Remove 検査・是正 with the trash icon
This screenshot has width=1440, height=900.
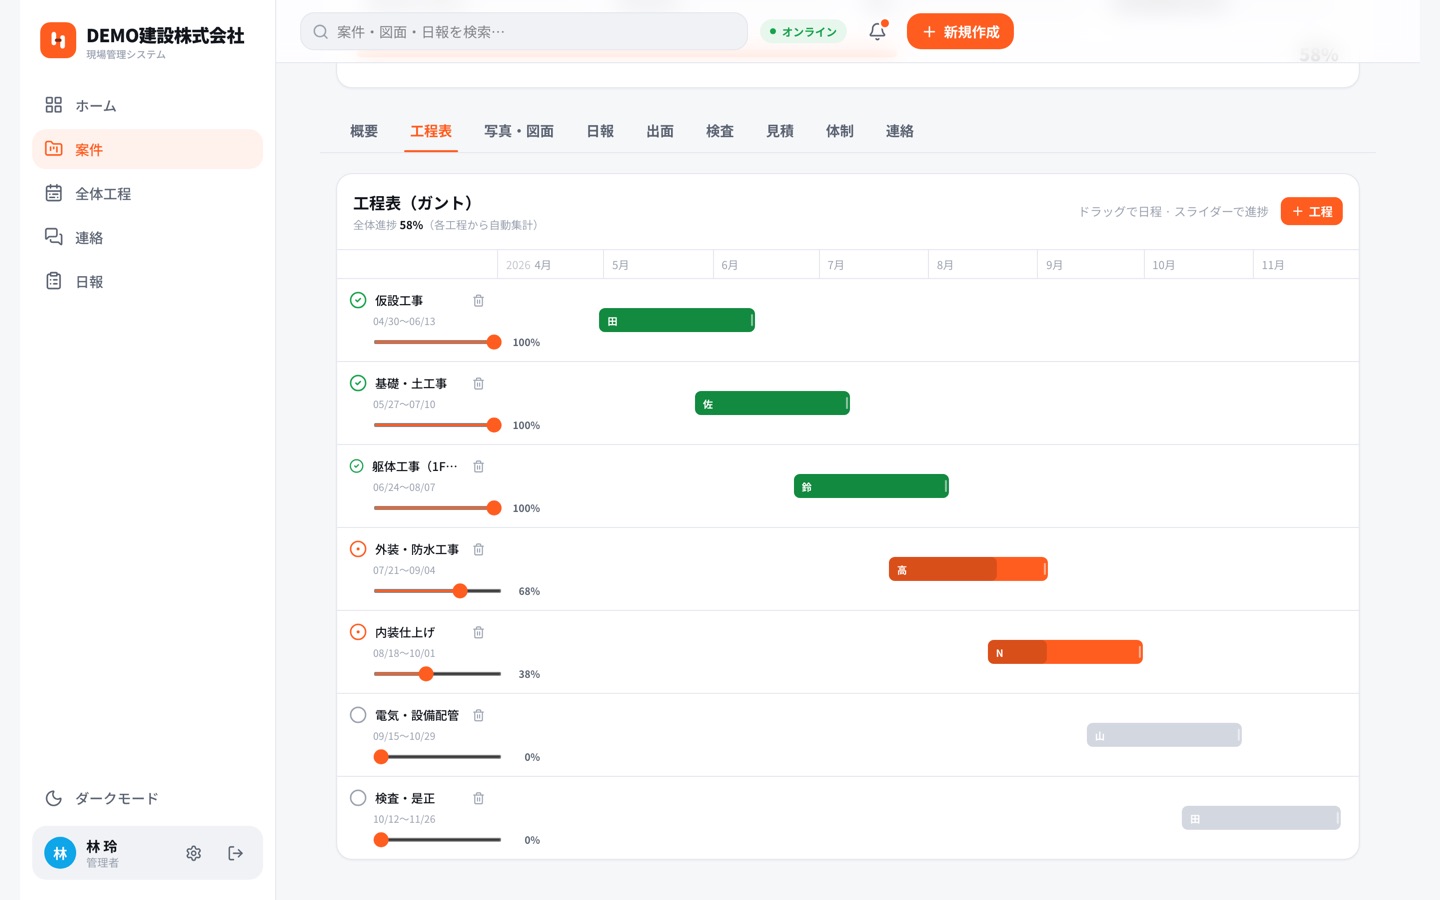click(x=479, y=799)
